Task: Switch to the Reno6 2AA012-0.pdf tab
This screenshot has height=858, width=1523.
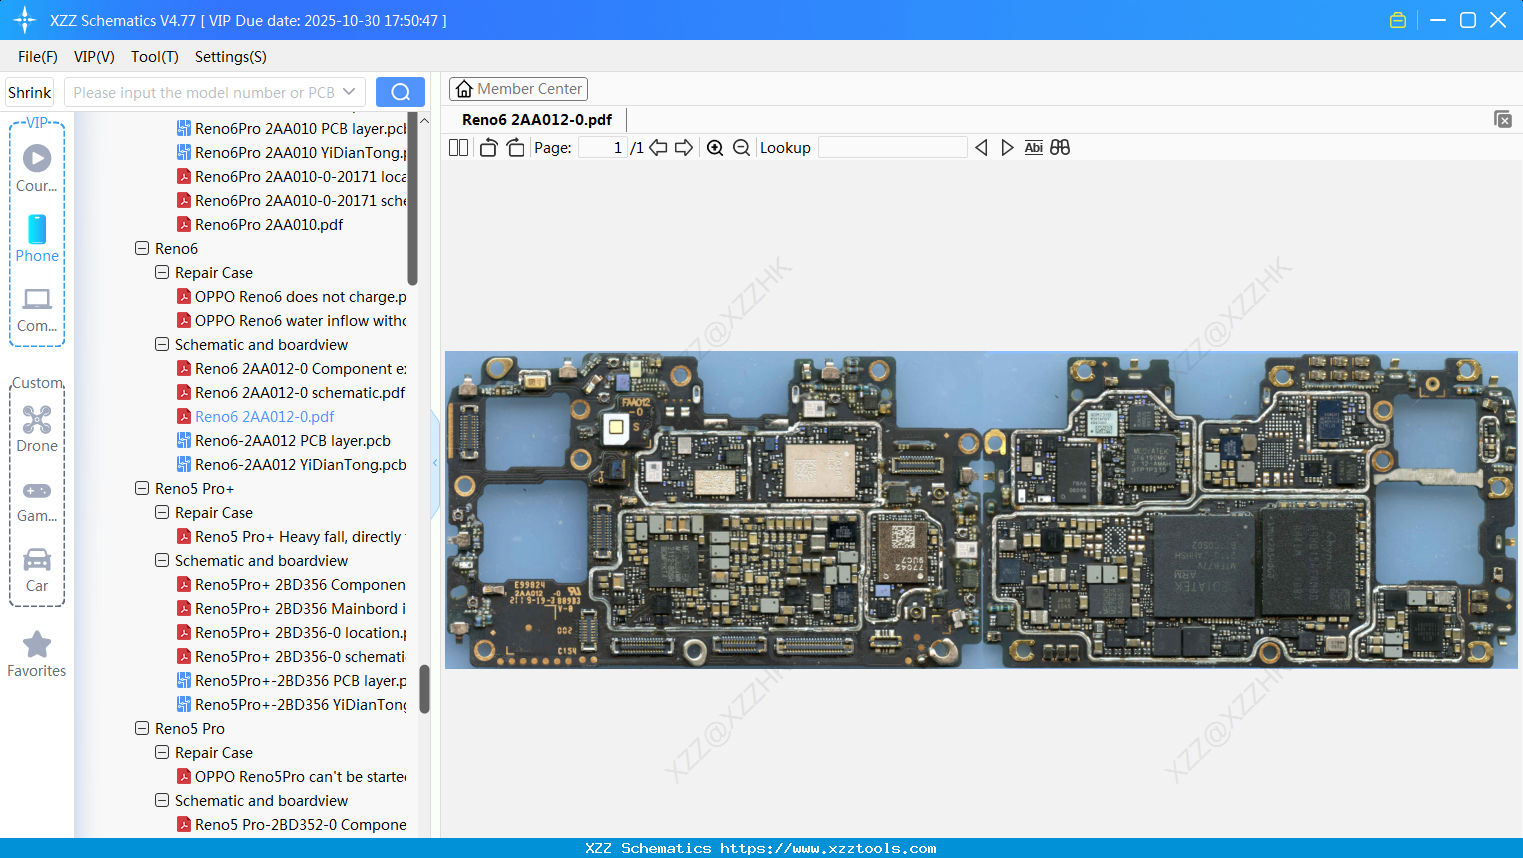Action: pyautogui.click(x=537, y=120)
